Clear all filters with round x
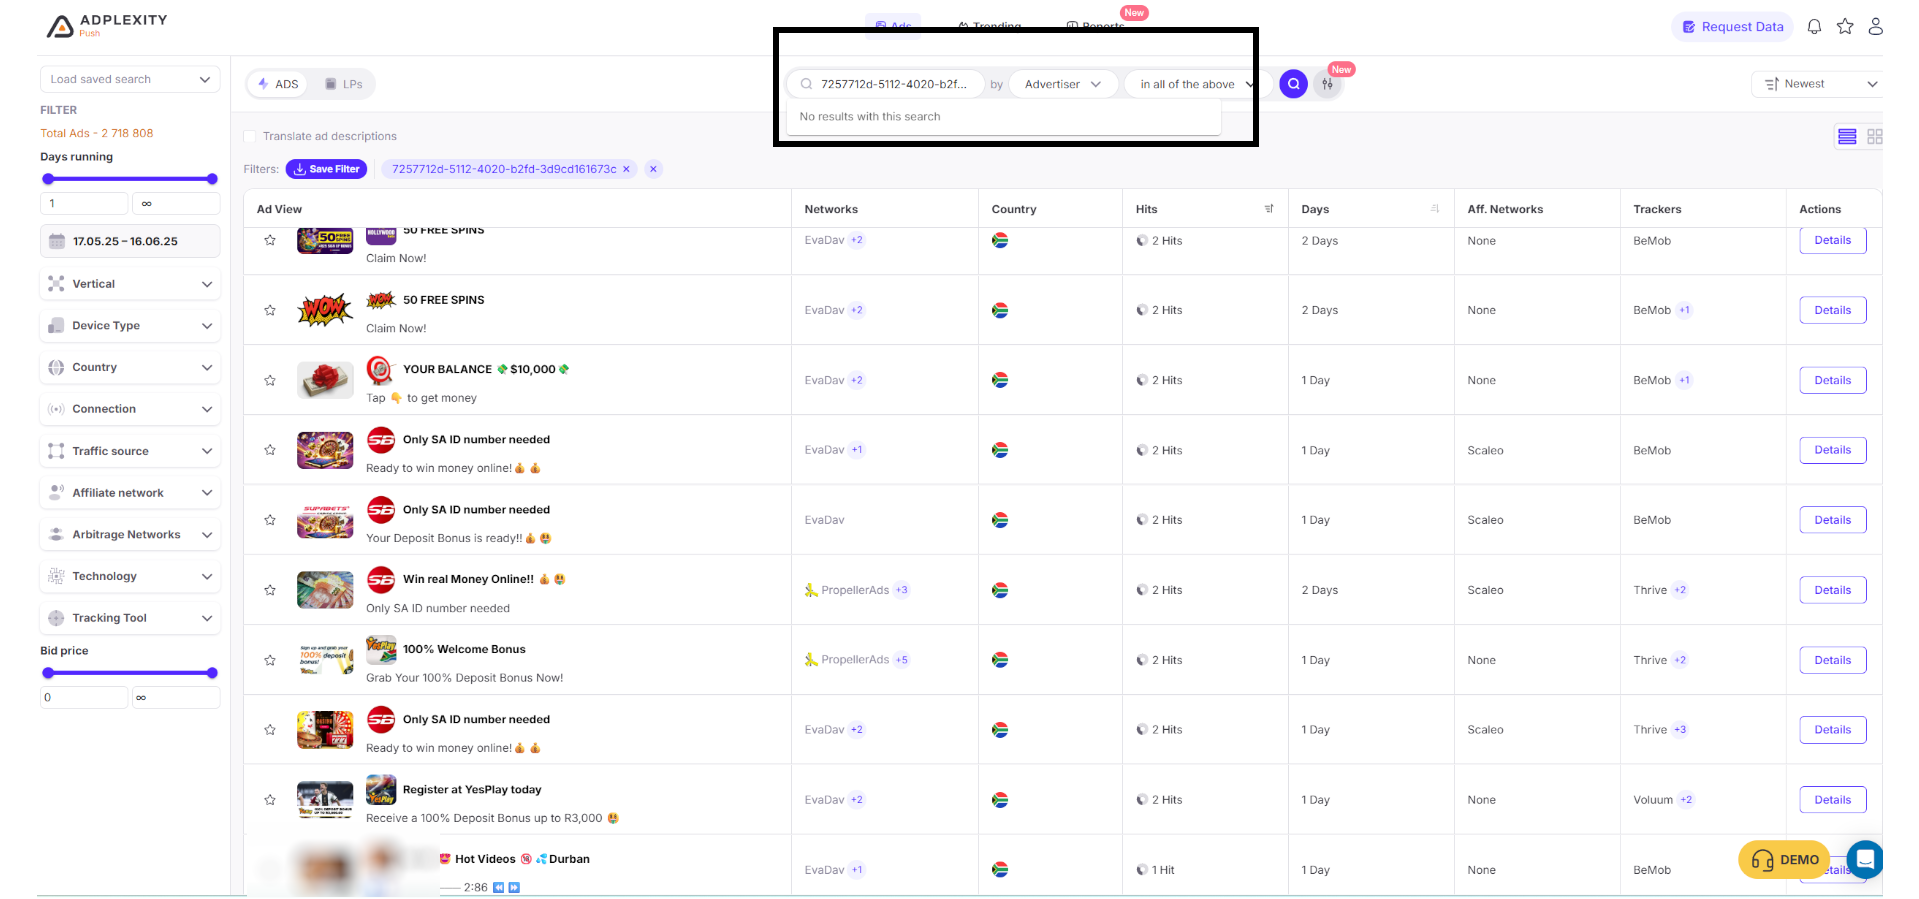This screenshot has width=1919, height=899. (653, 169)
